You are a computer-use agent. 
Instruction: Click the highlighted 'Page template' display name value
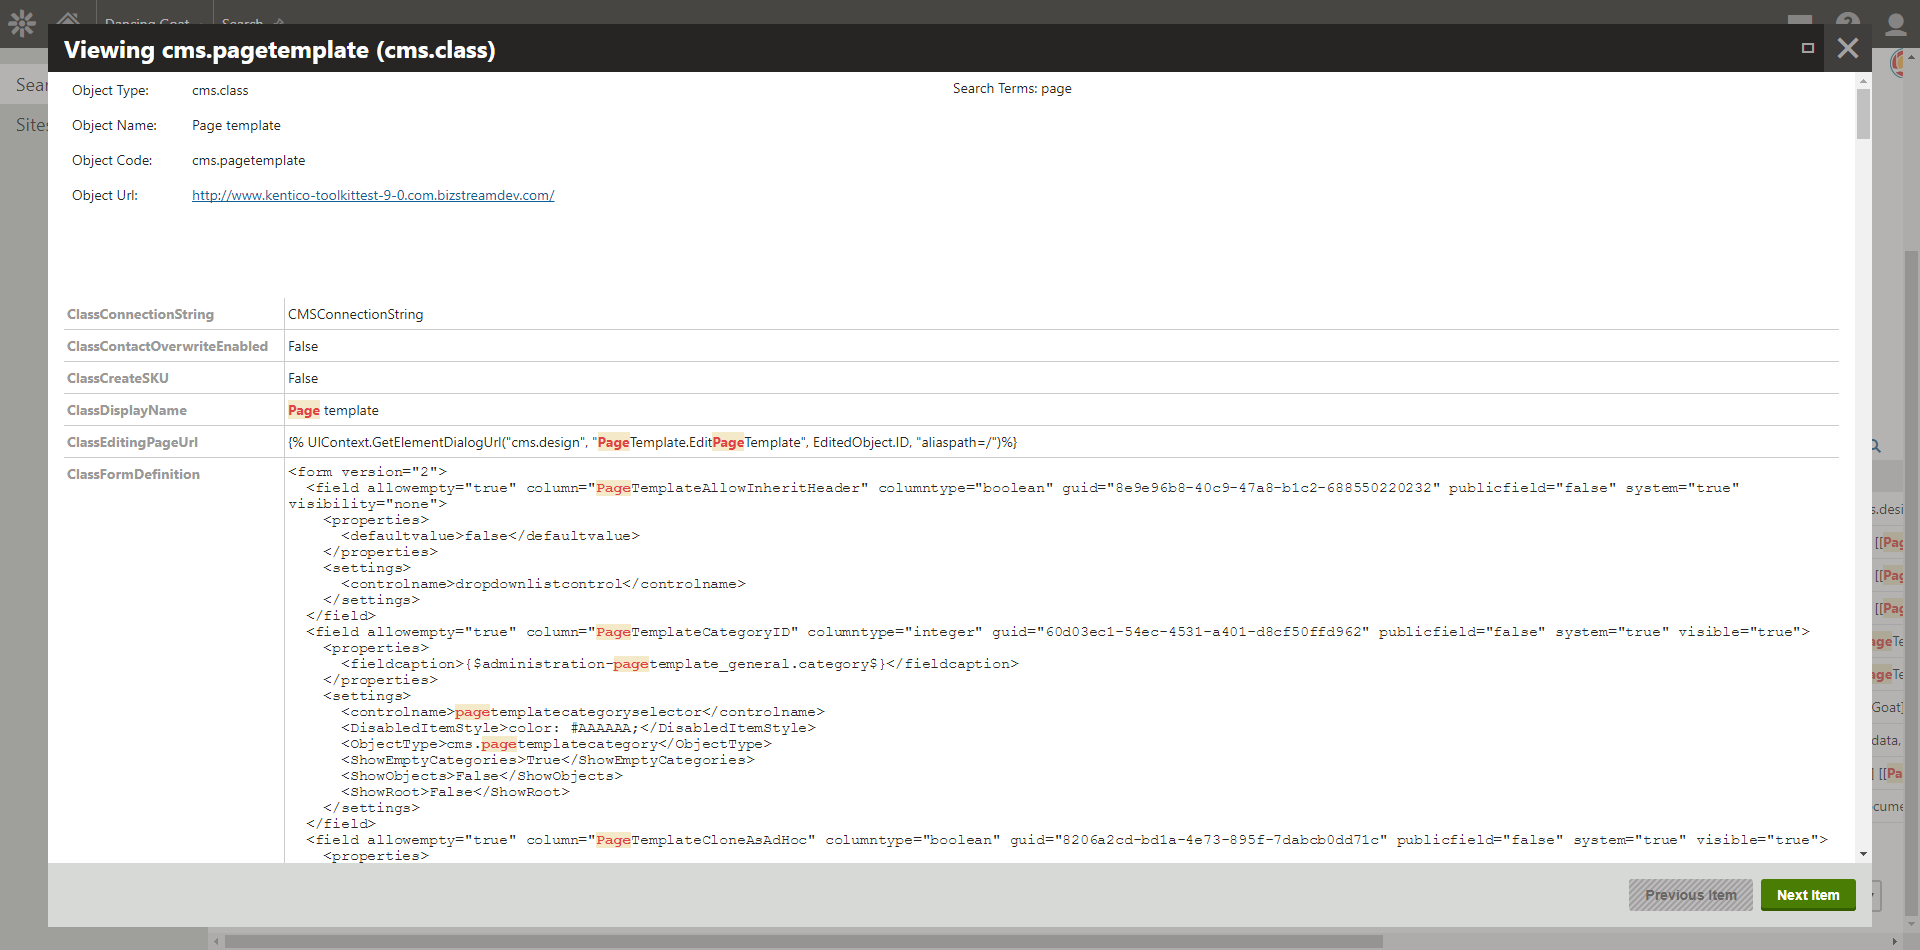(333, 410)
